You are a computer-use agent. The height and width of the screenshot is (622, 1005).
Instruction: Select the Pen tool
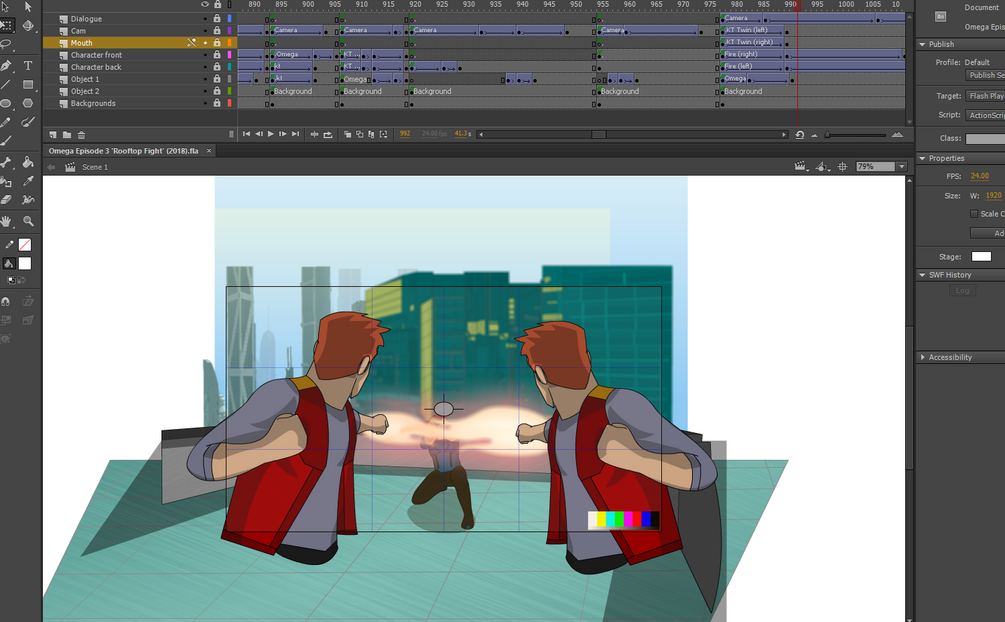(6, 65)
